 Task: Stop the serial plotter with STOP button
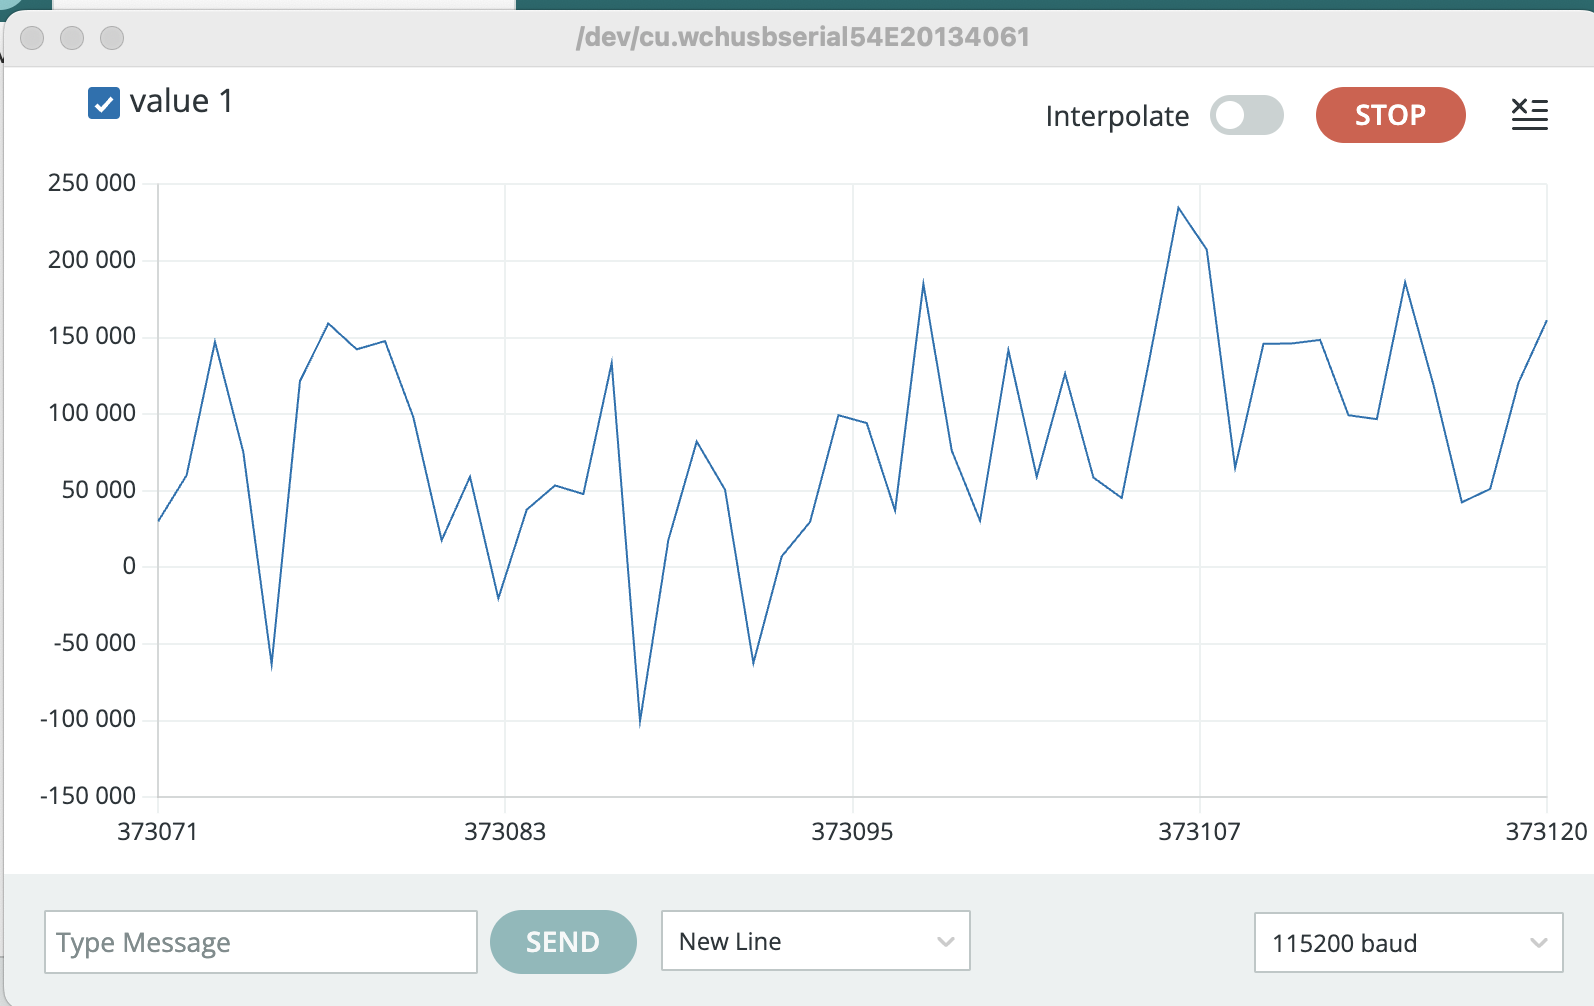click(1390, 115)
